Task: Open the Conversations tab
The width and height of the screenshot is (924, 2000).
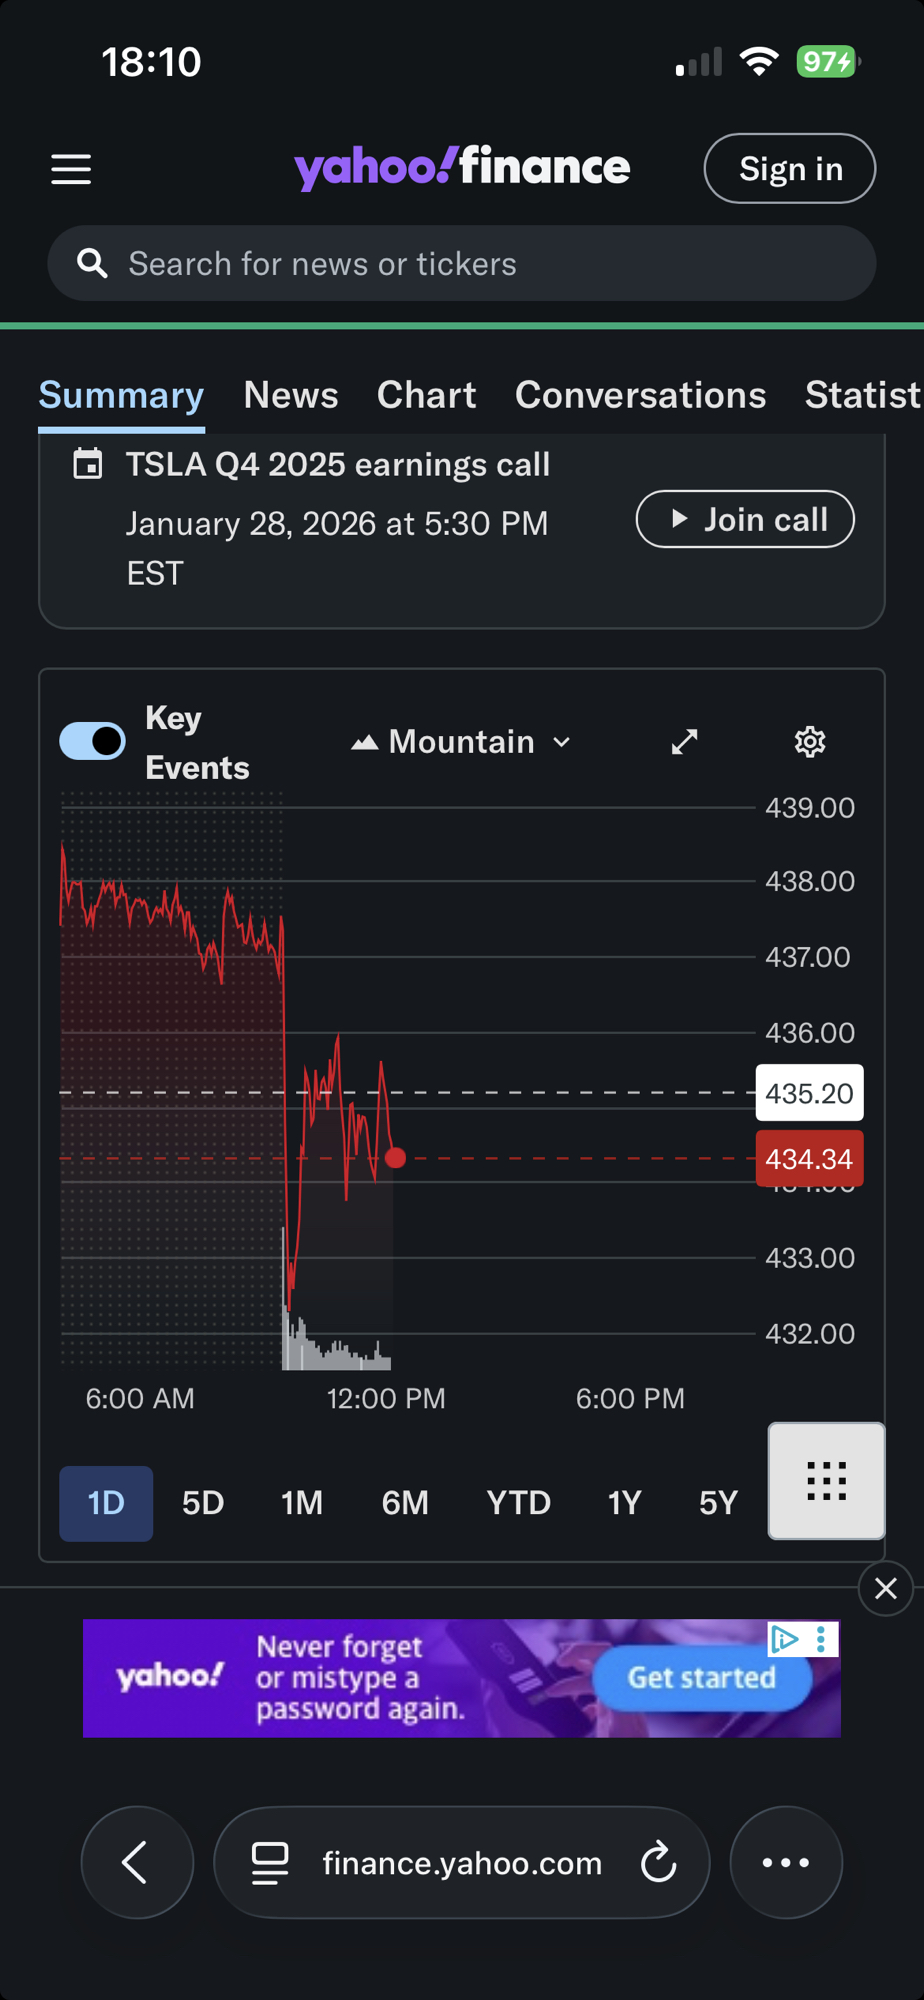Action: [x=640, y=395]
